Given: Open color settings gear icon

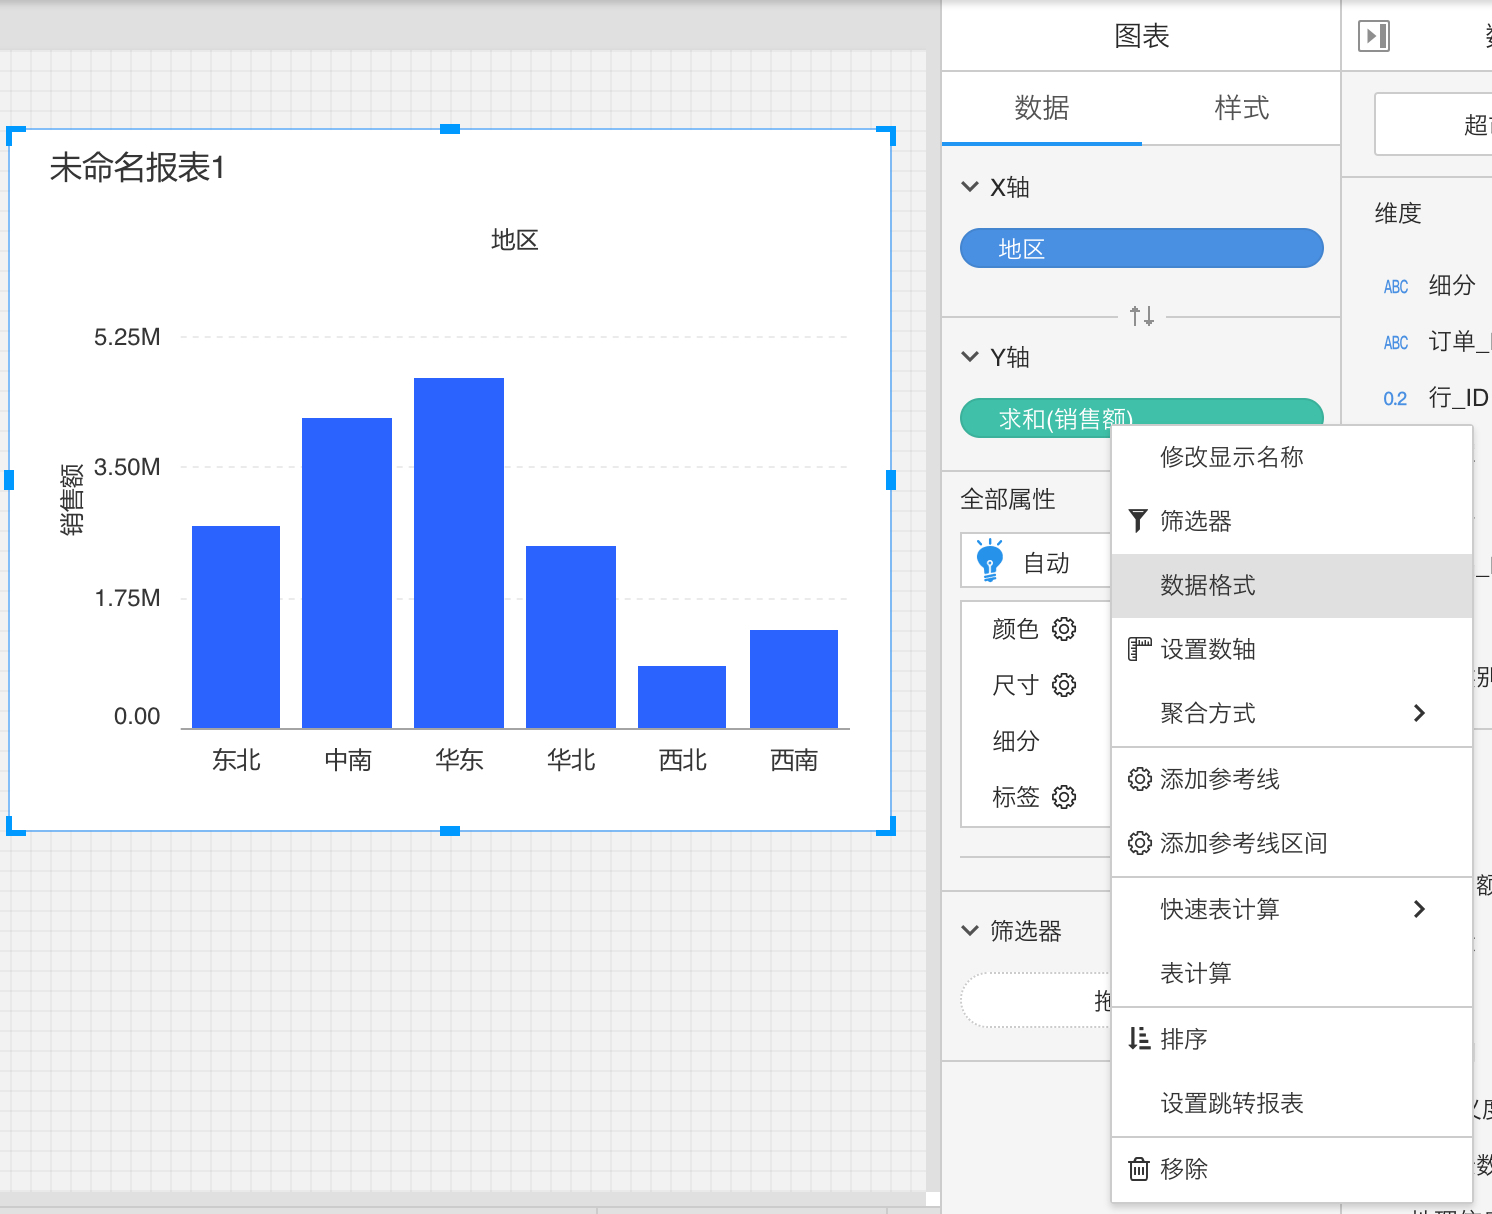Looking at the screenshot, I should click(x=1064, y=629).
